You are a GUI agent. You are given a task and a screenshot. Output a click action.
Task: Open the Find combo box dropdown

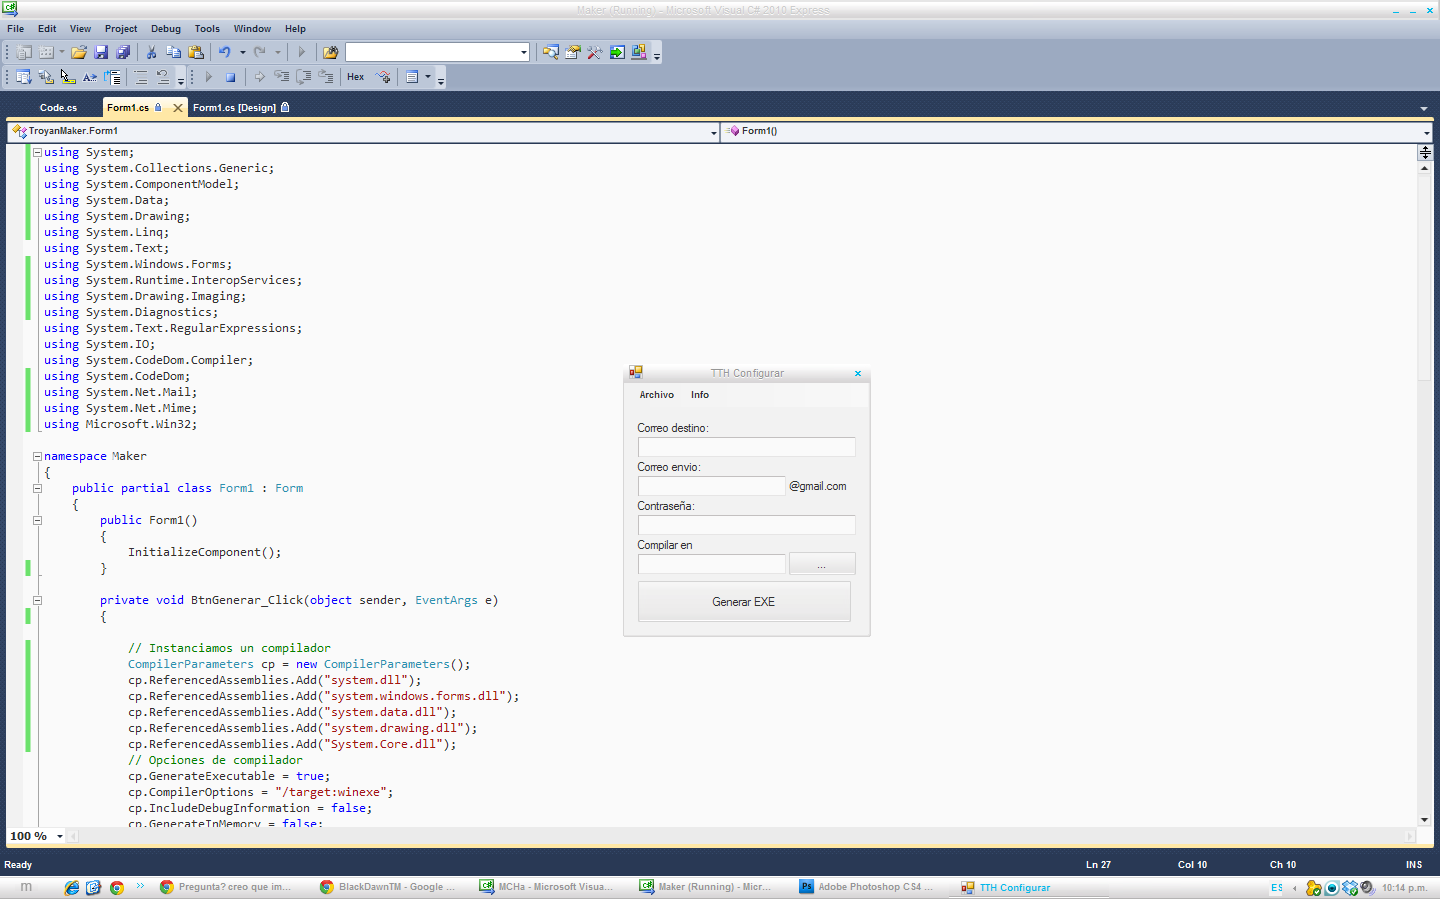tap(524, 52)
